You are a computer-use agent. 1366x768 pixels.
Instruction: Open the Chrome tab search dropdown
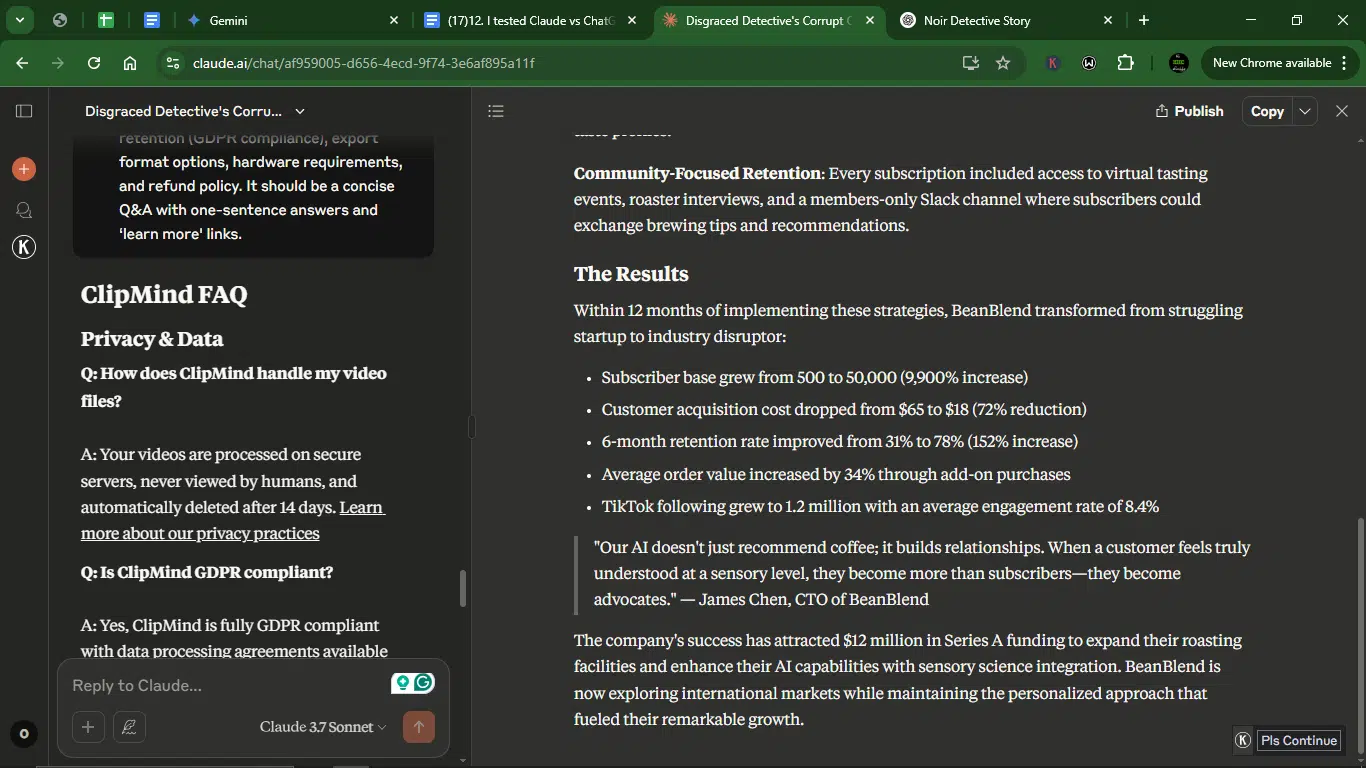[x=19, y=20]
